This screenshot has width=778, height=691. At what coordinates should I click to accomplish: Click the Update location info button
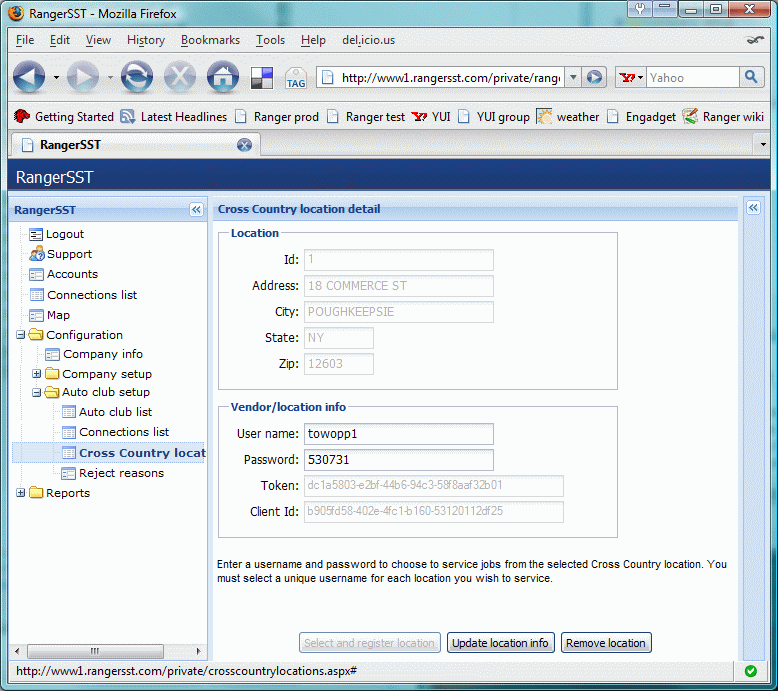coord(500,643)
